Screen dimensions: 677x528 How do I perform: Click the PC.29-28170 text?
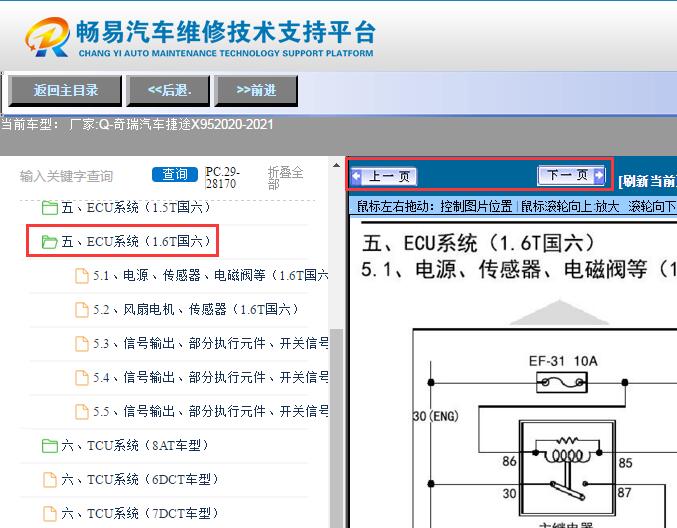(222, 177)
